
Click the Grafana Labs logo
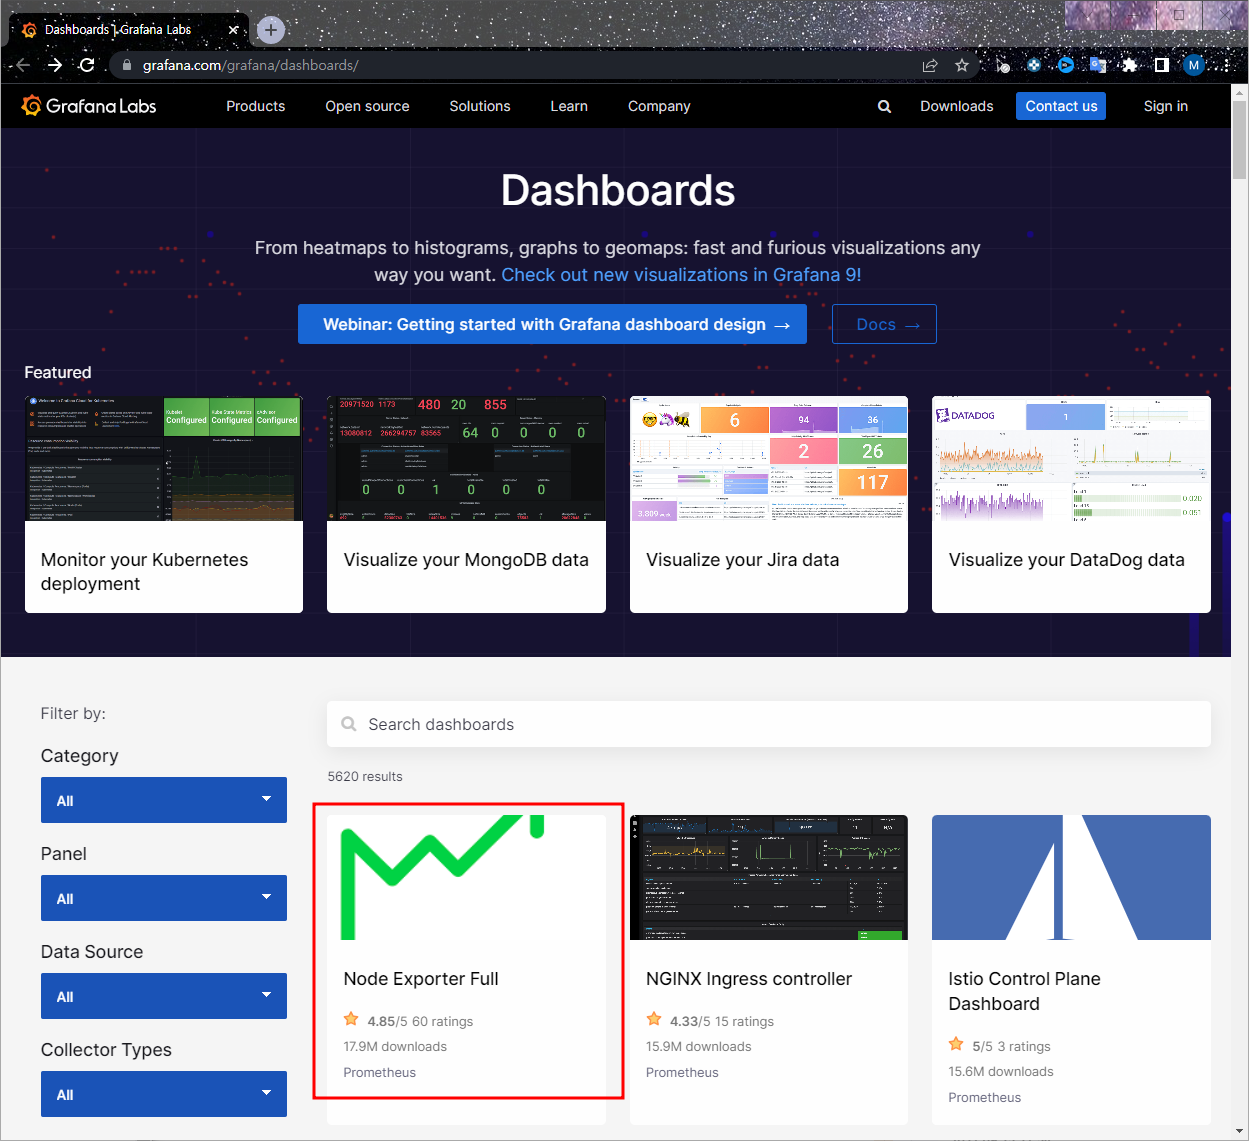point(89,106)
